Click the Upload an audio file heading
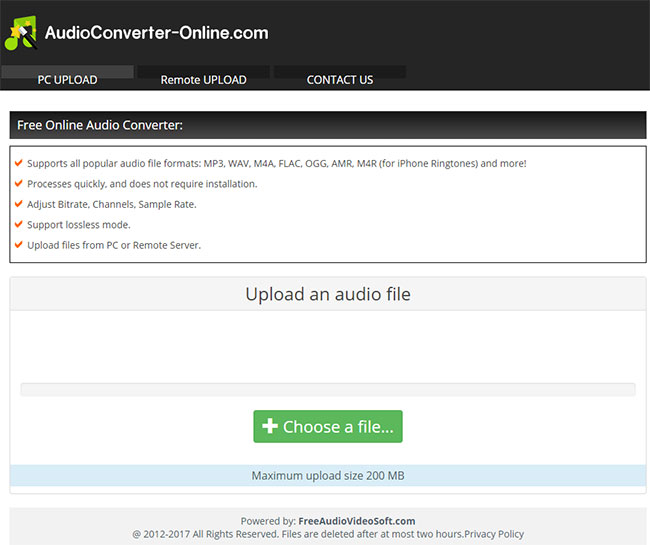The image size is (650, 545). [x=328, y=294]
